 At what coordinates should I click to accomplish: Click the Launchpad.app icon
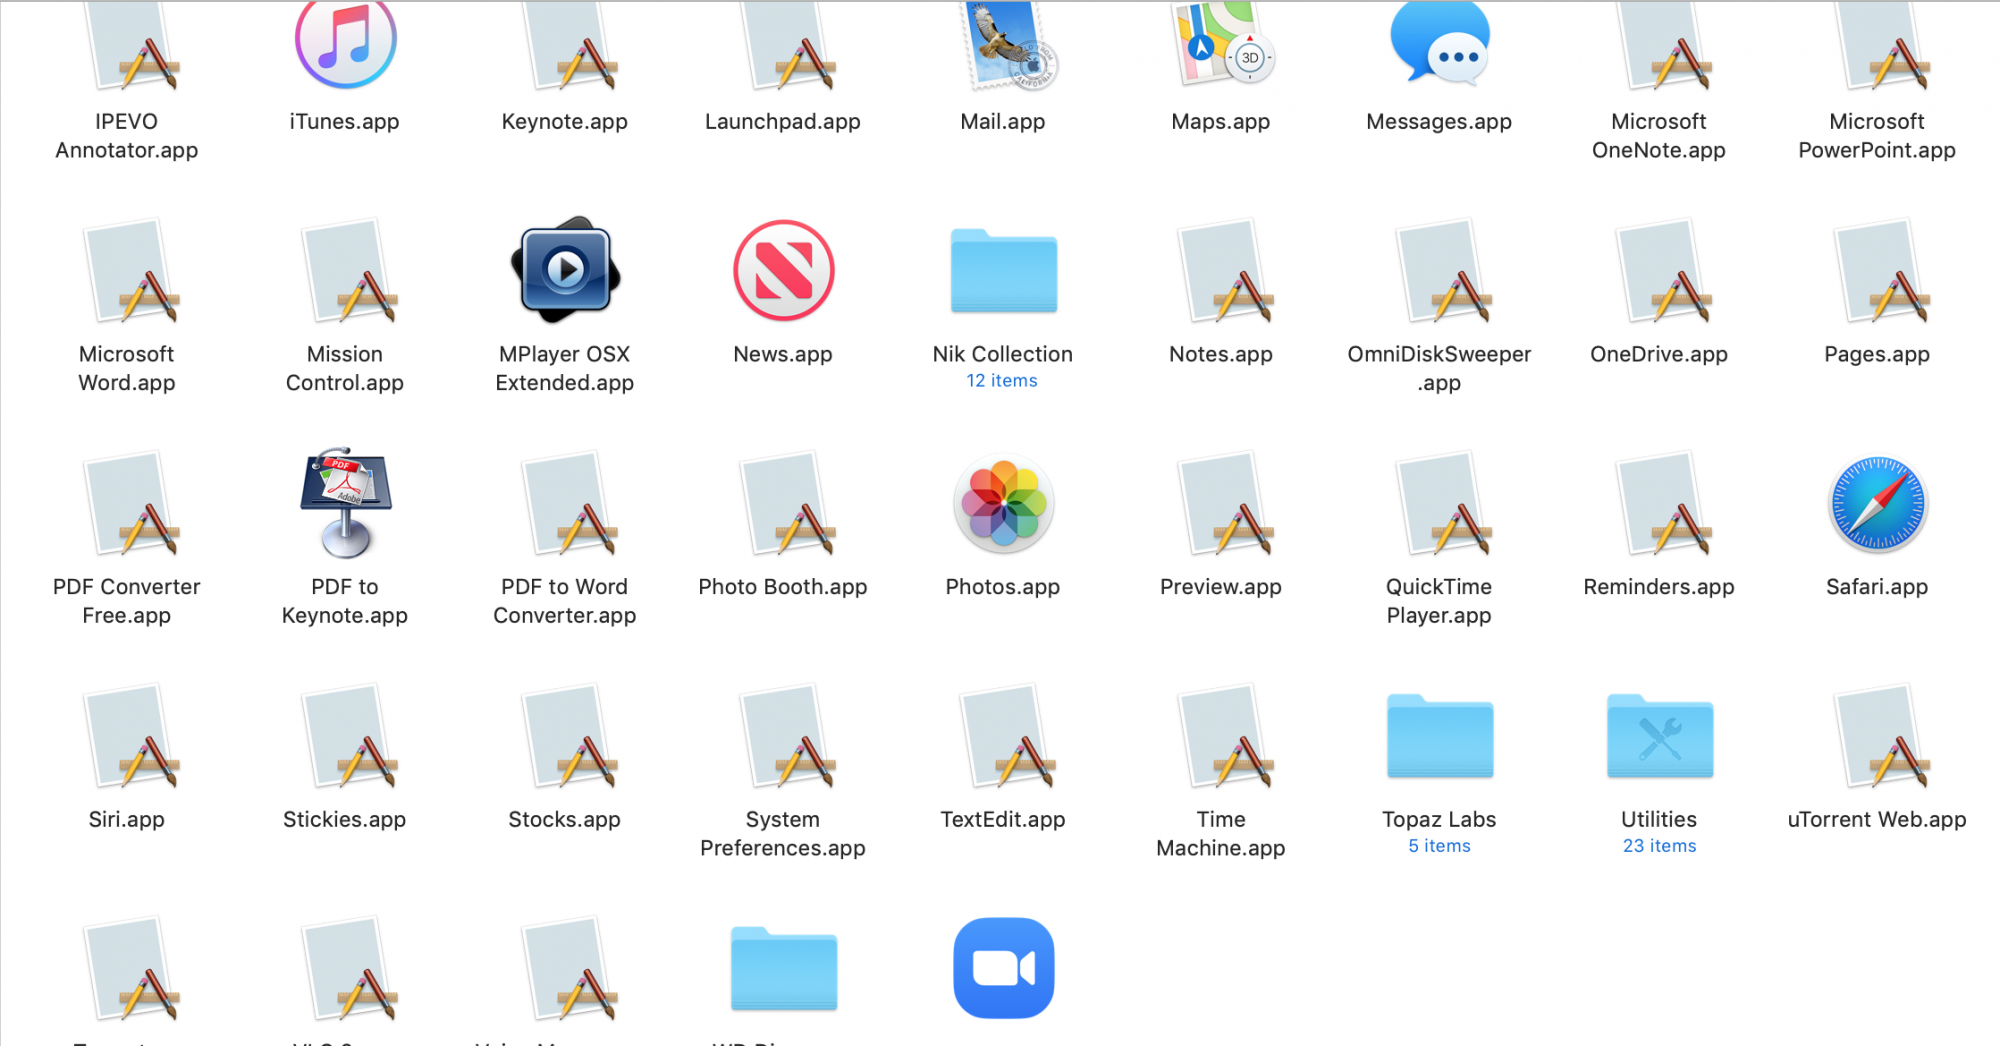788,46
